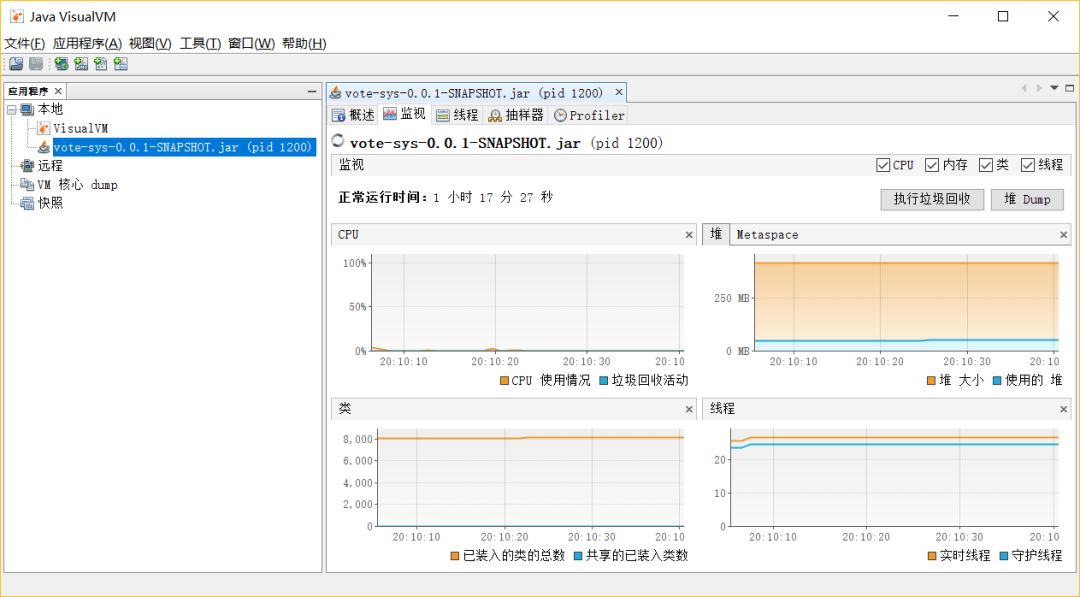Image resolution: width=1080 pixels, height=597 pixels.
Task: Open the 应用程序(A) menu
Action: pyautogui.click(x=87, y=43)
